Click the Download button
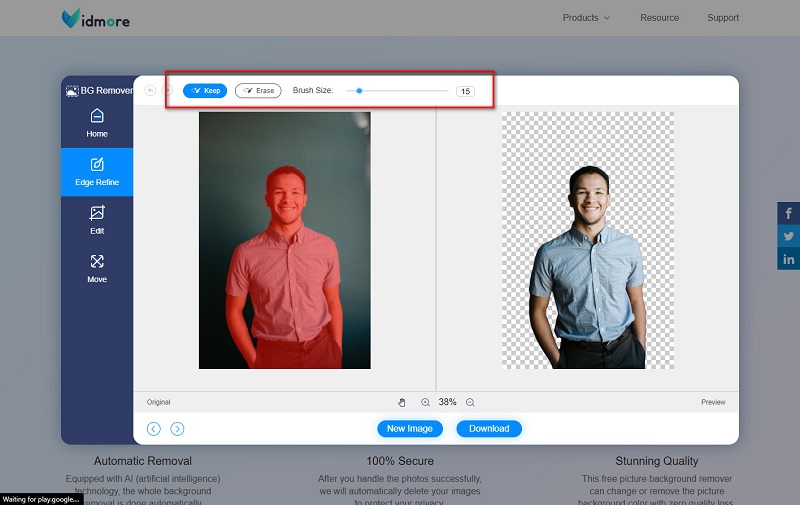Screen dimensions: 800x505 489,429
